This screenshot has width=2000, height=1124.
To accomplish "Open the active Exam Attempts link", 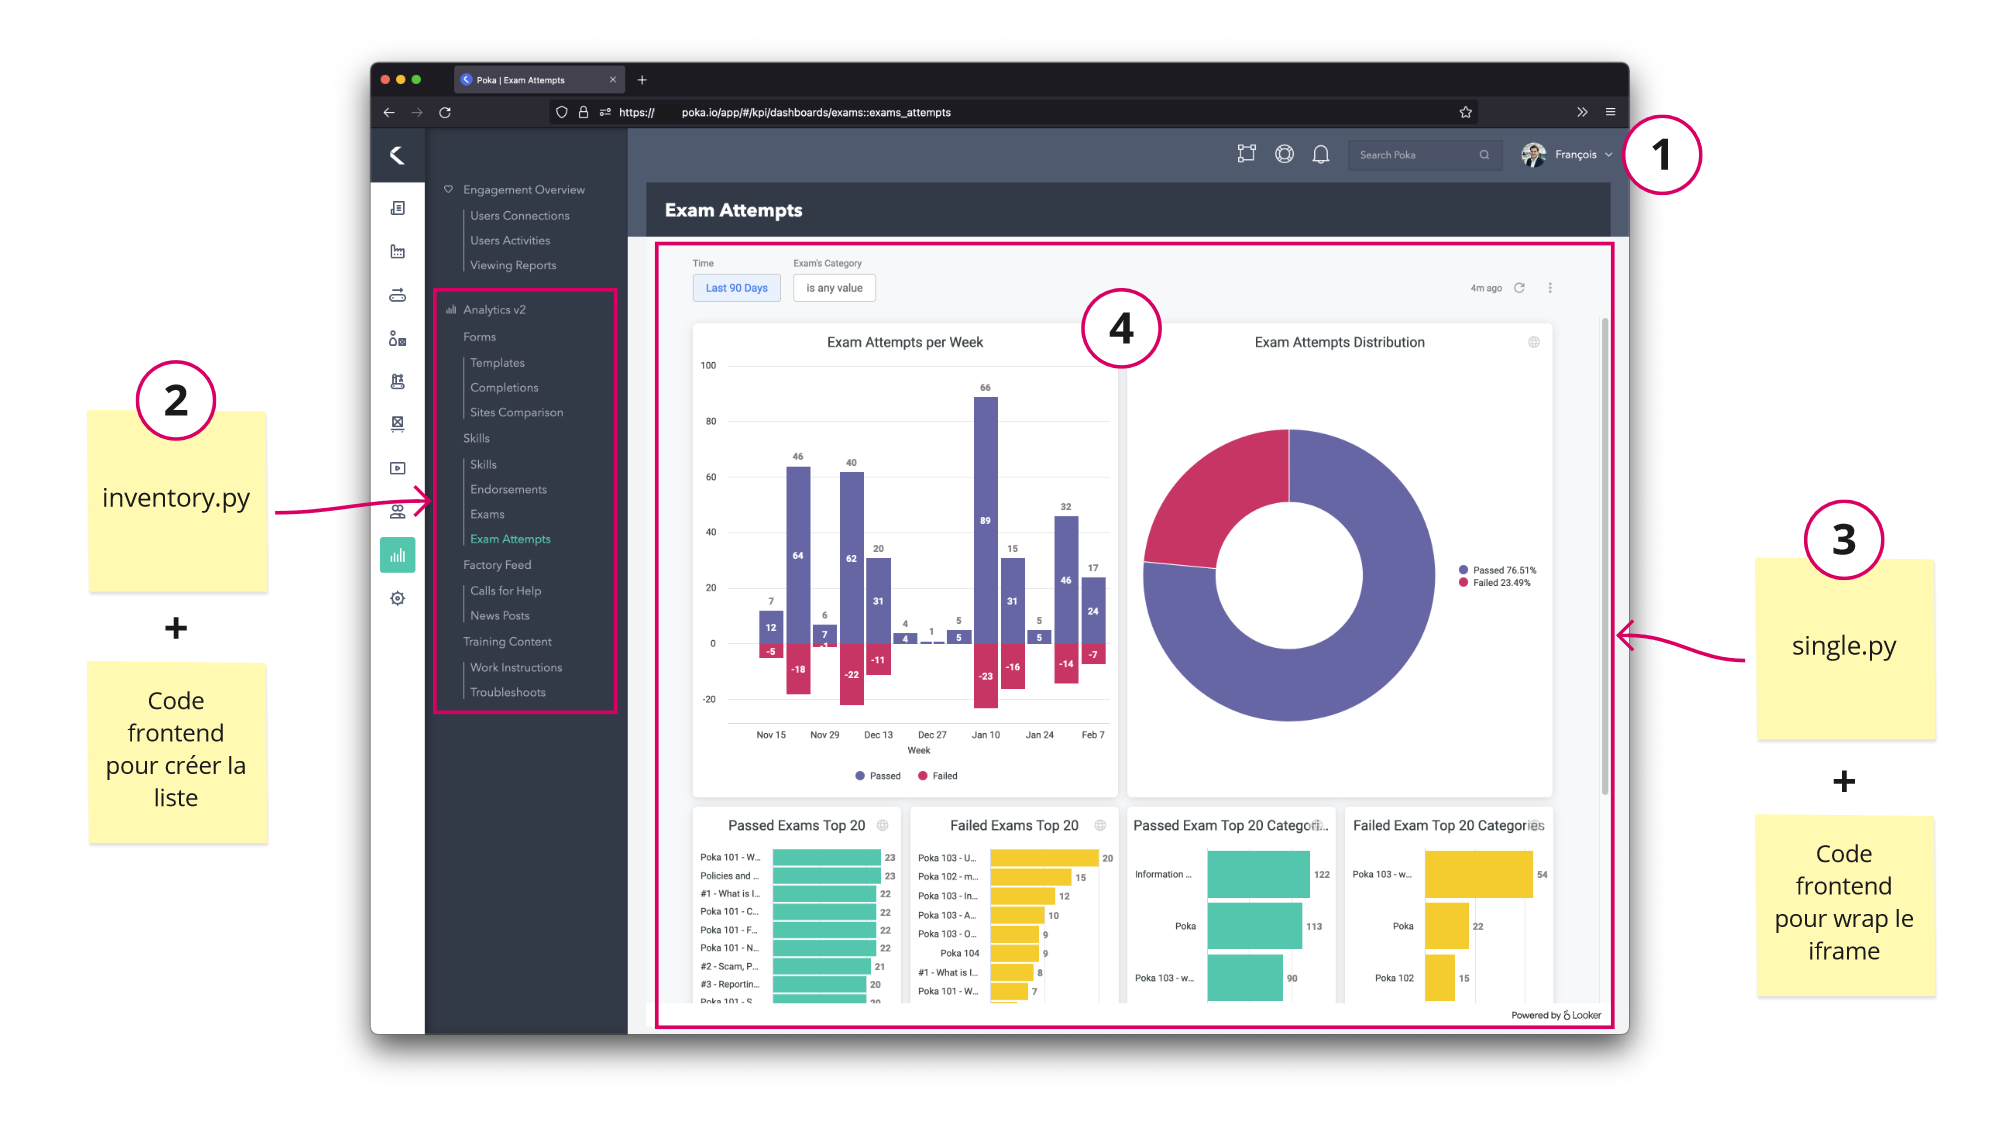I will click(510, 540).
